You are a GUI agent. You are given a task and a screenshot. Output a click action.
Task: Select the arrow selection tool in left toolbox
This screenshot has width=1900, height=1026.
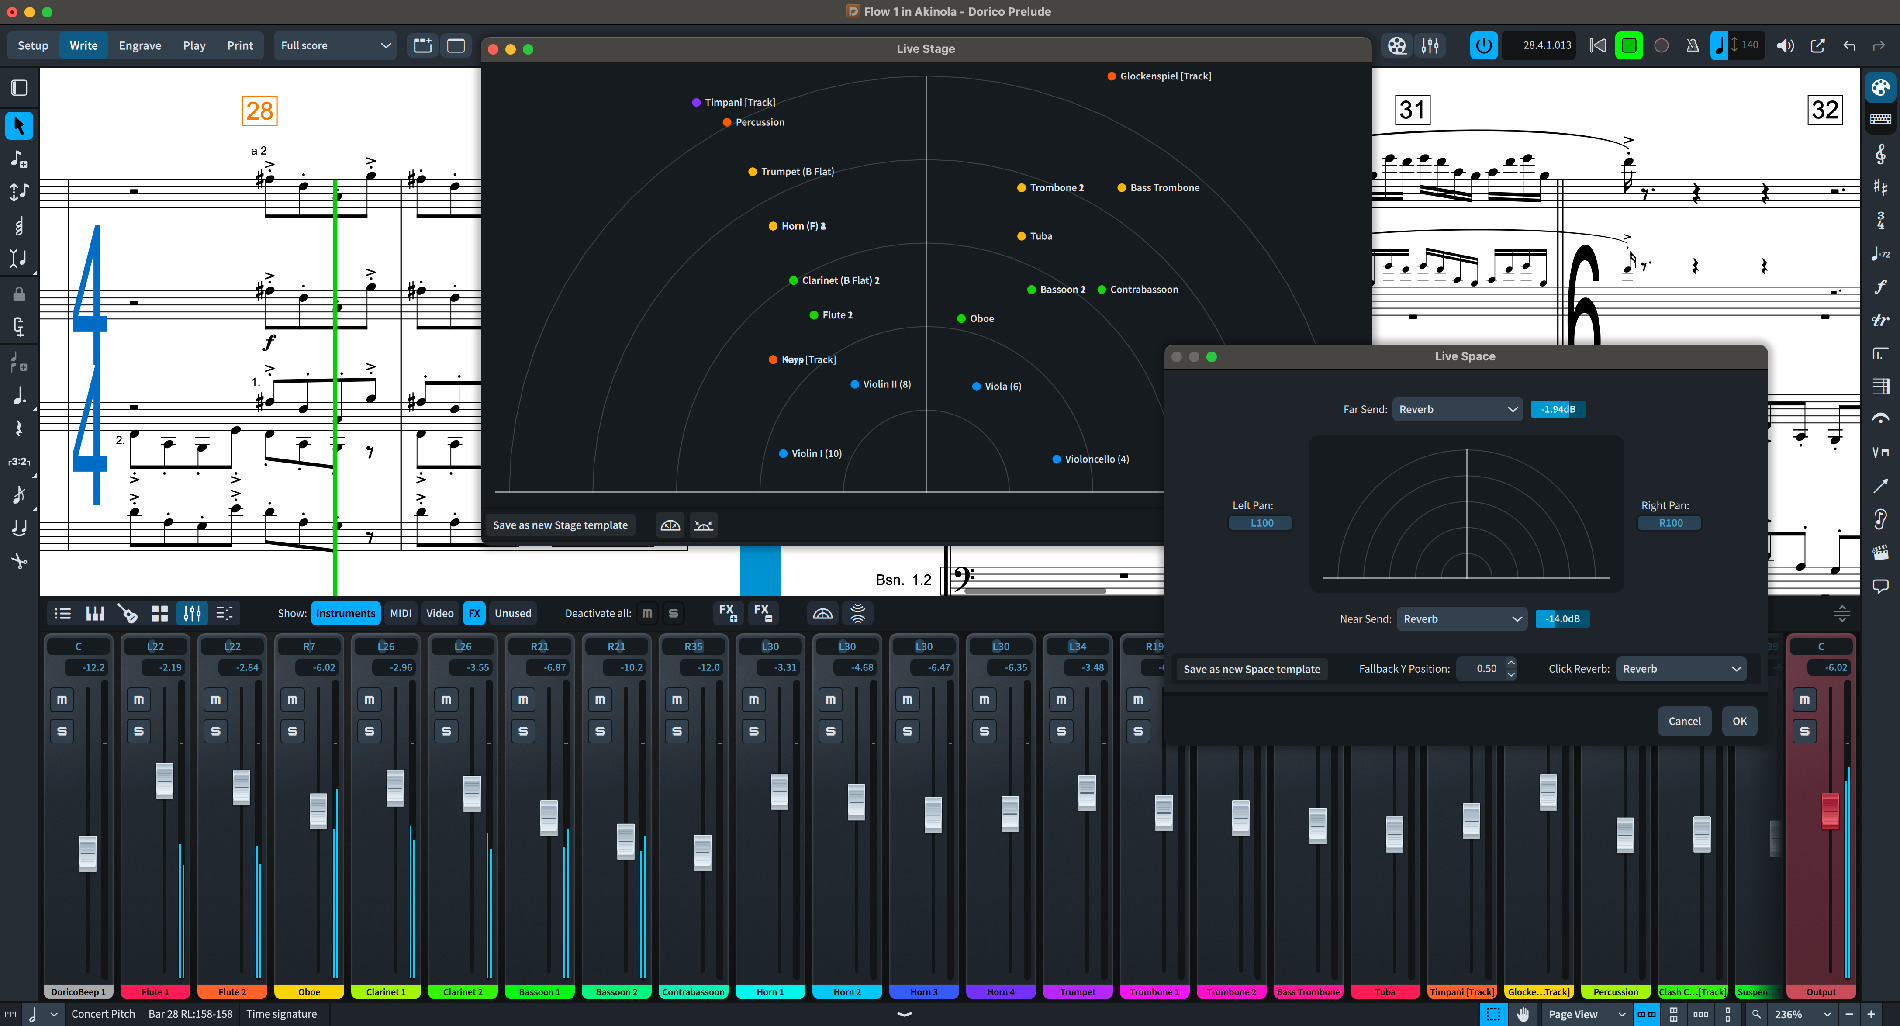point(19,126)
